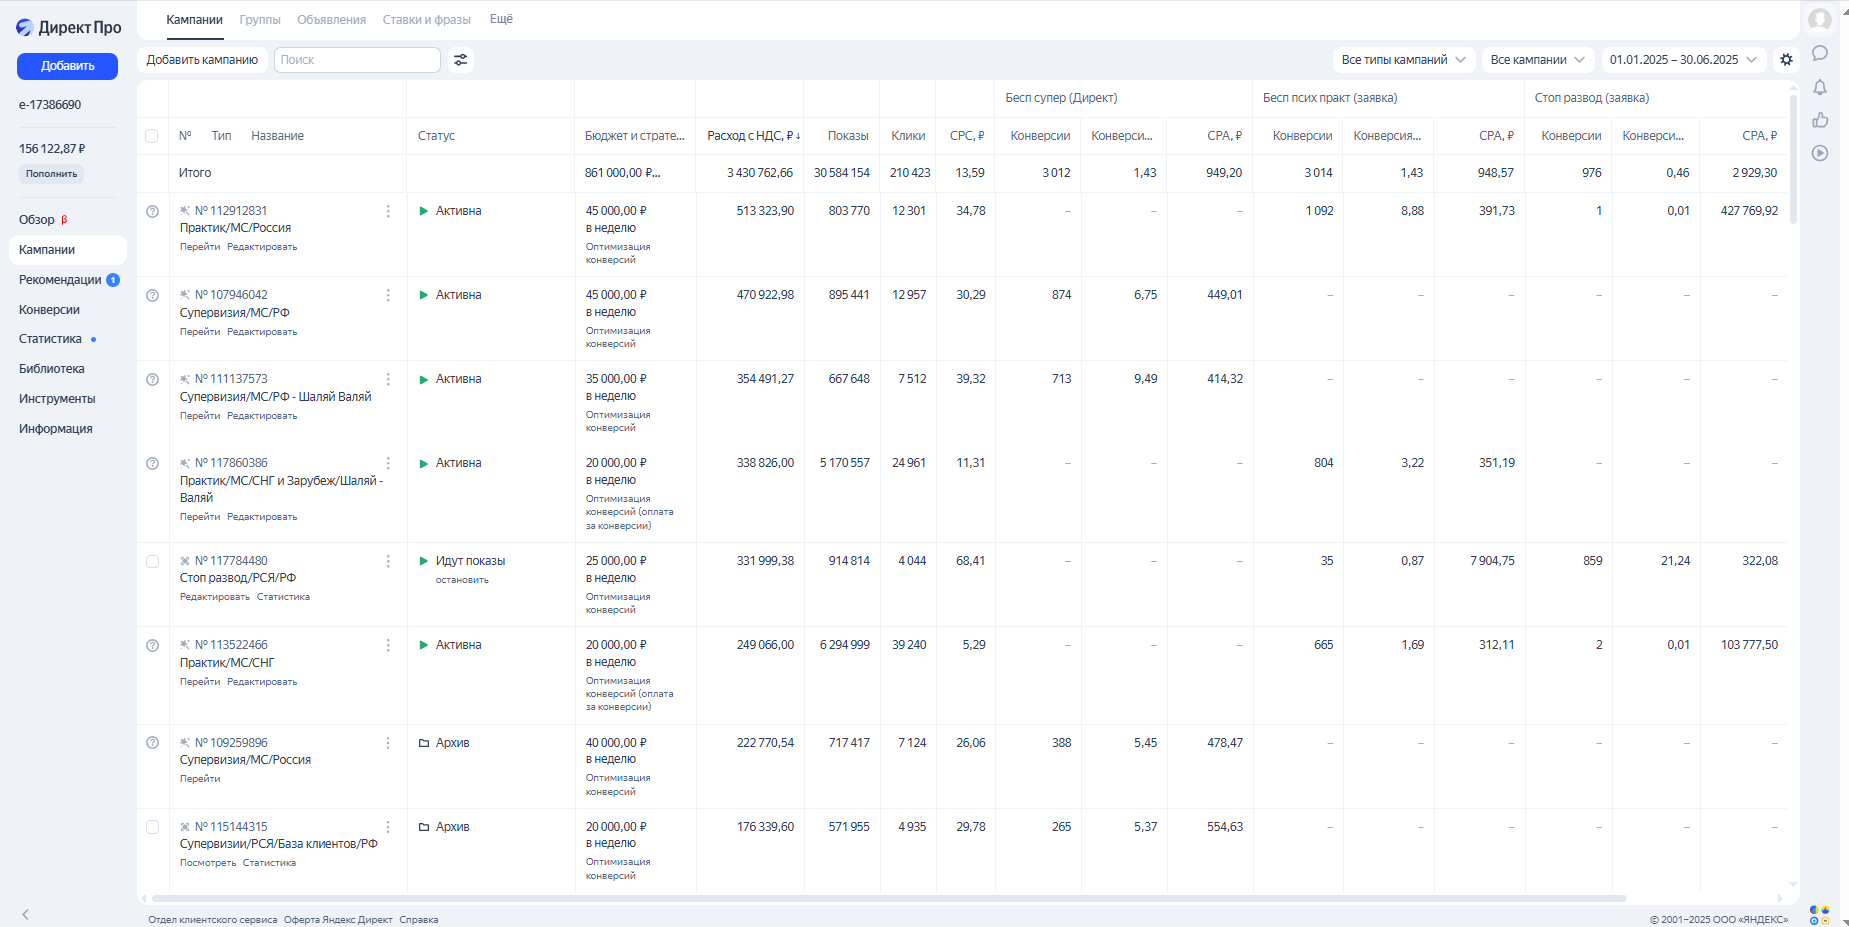Open the chat messages icon
The width and height of the screenshot is (1849, 927).
coord(1820,54)
